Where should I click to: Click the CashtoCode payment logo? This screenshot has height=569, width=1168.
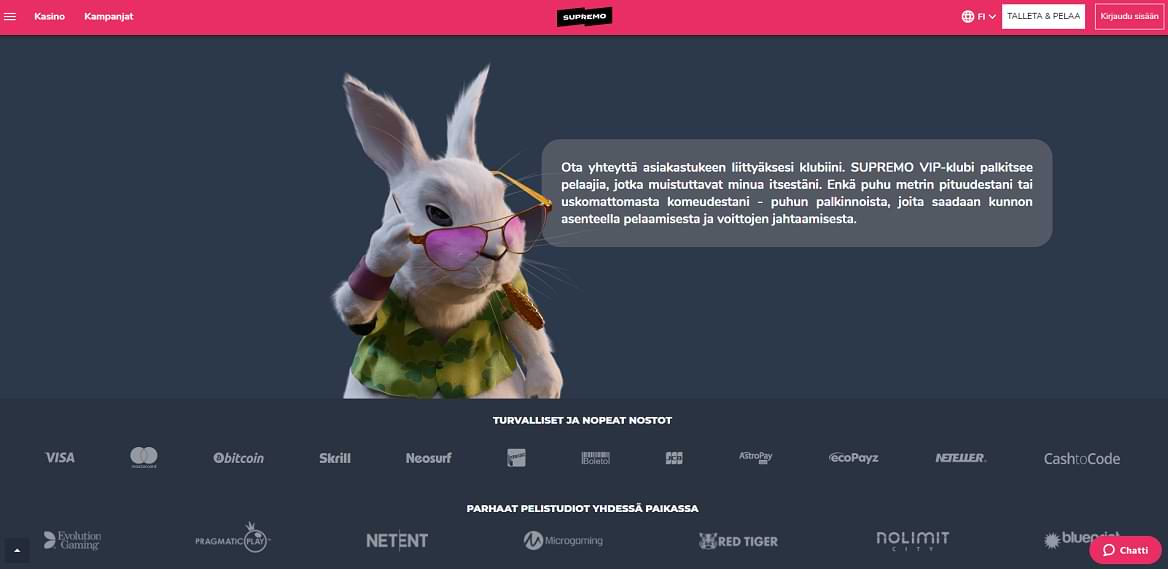tap(1082, 459)
